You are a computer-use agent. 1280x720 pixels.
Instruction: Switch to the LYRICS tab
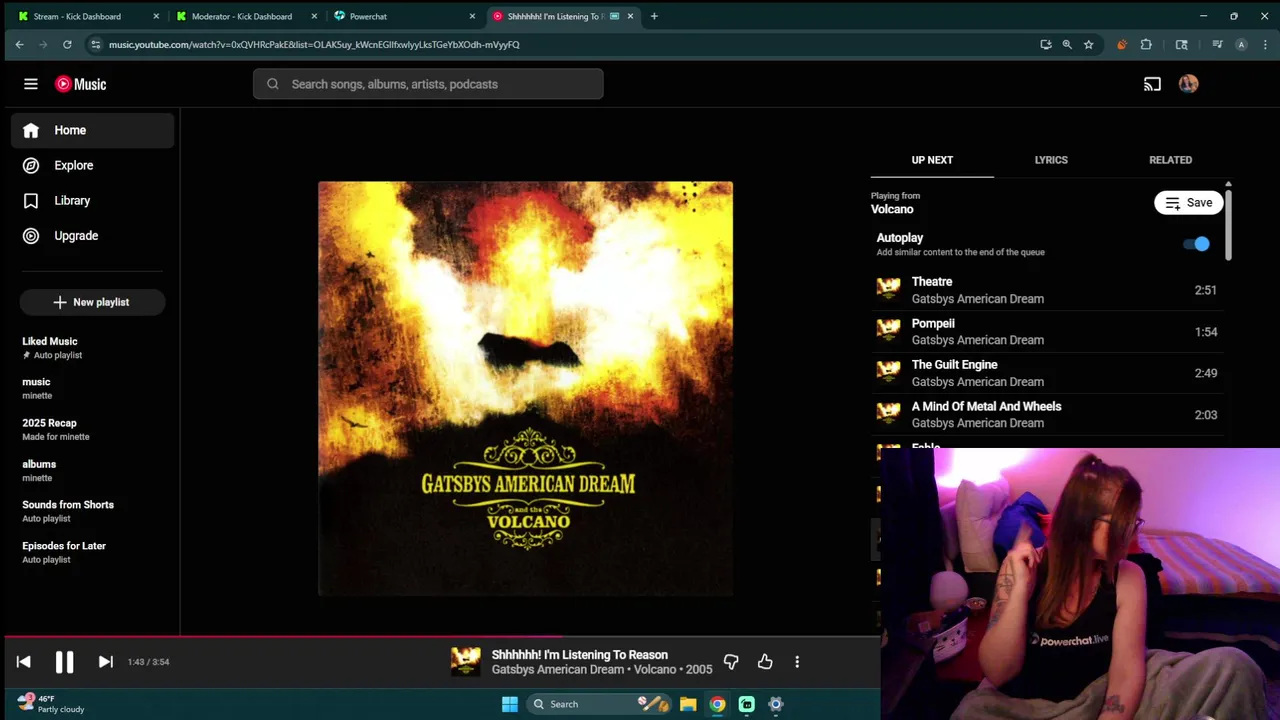tap(1051, 160)
